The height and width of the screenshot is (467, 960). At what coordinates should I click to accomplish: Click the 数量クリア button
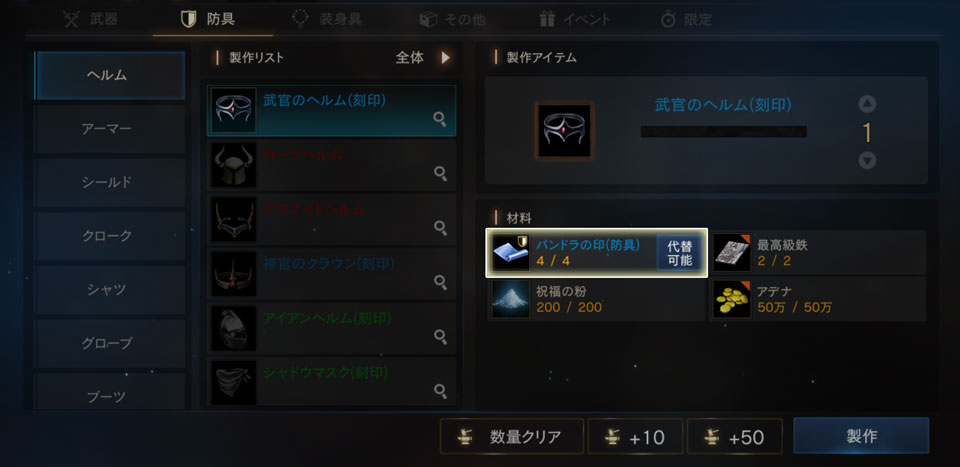(x=512, y=436)
